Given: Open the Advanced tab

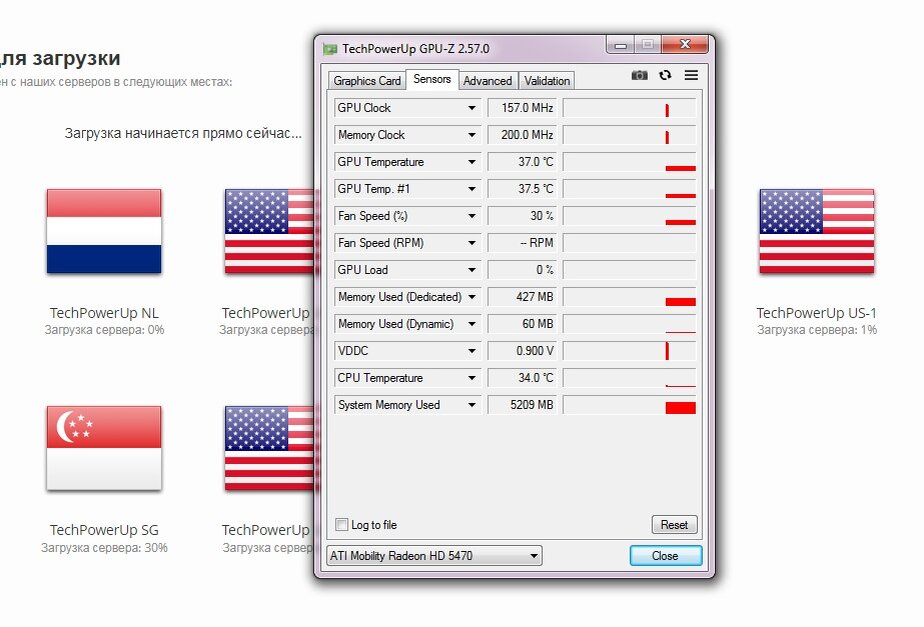Looking at the screenshot, I should pyautogui.click(x=487, y=81).
